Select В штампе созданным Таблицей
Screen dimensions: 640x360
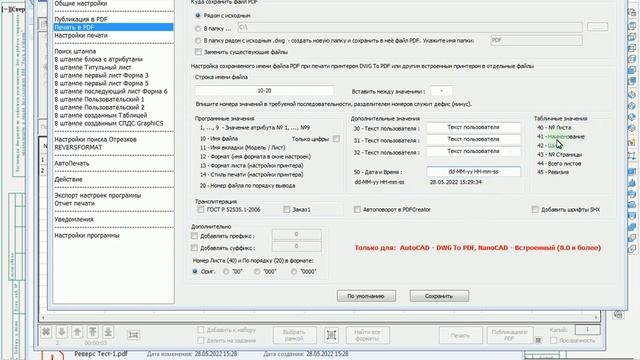click(100, 115)
